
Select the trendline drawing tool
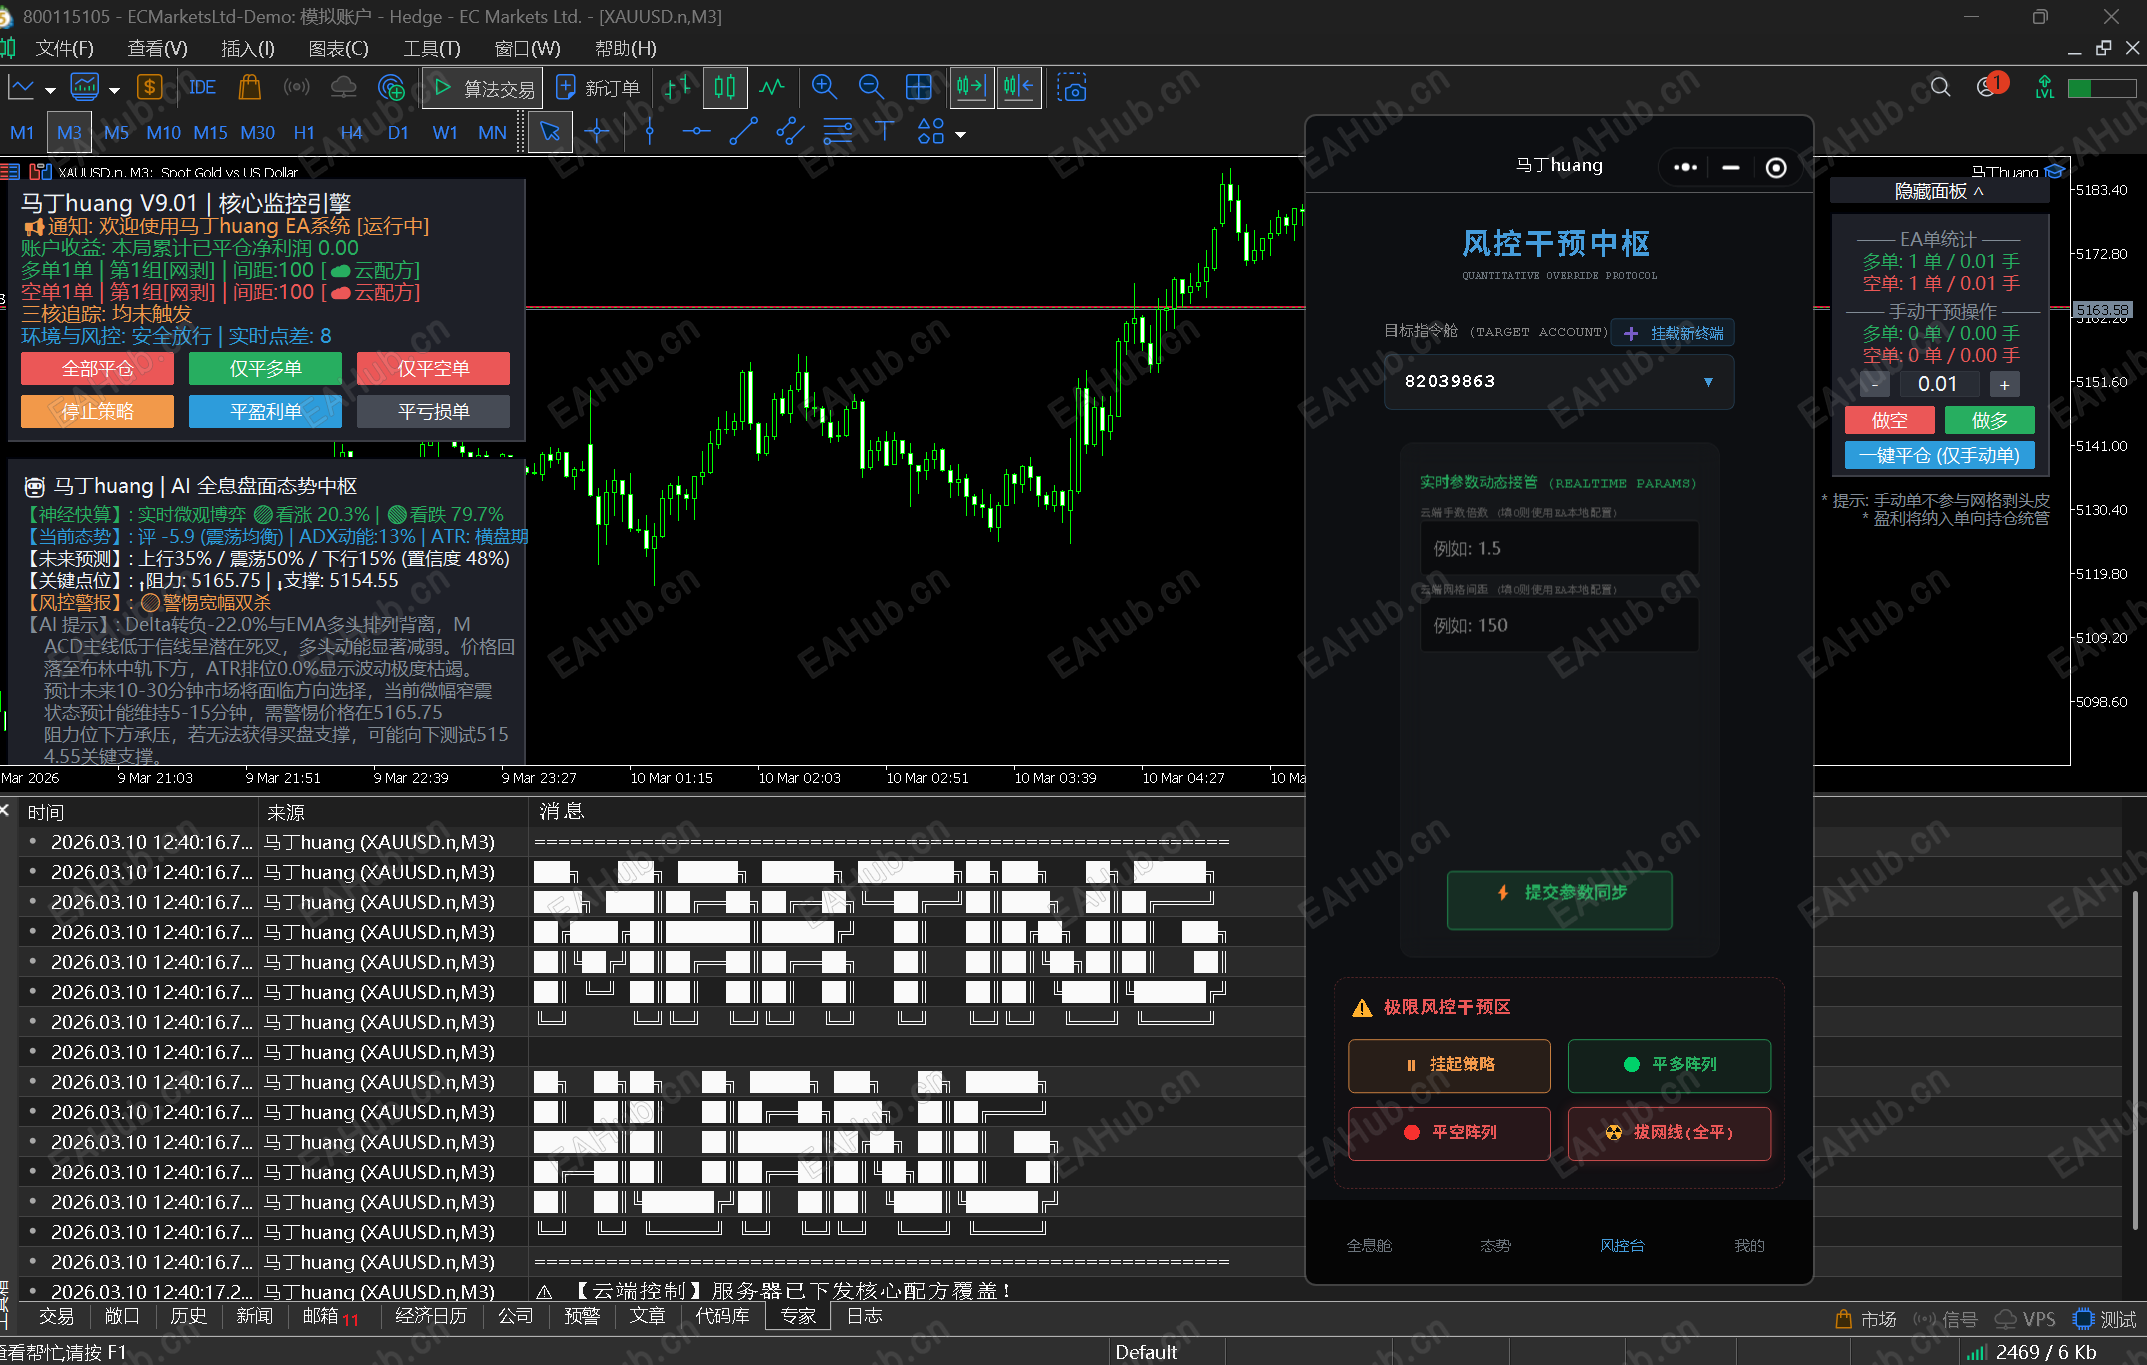pyautogui.click(x=743, y=133)
